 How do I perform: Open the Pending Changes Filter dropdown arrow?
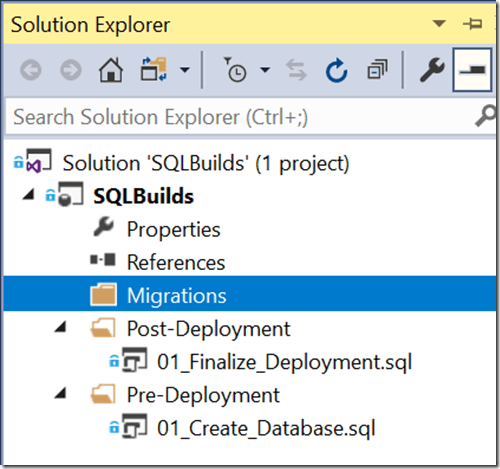click(265, 70)
